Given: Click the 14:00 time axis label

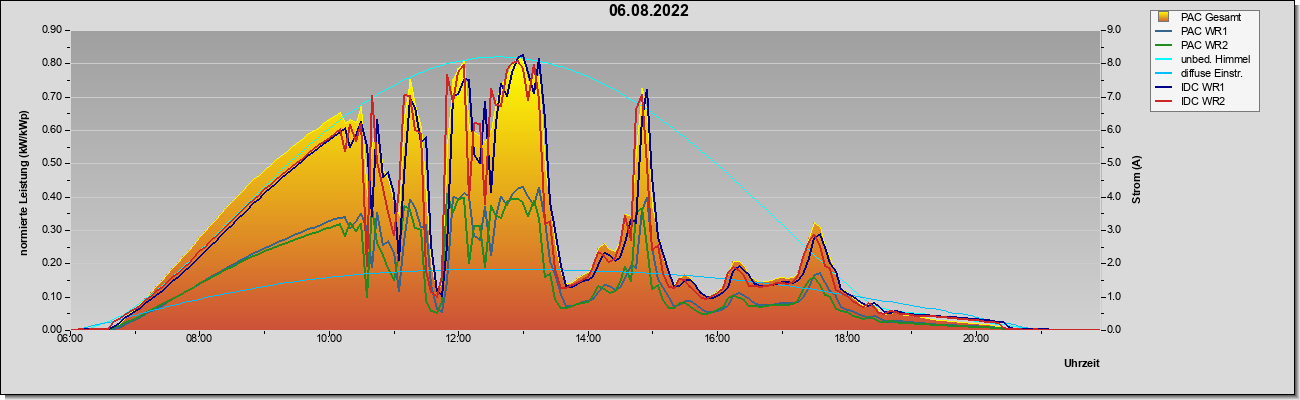Looking at the screenshot, I should pyautogui.click(x=588, y=340).
